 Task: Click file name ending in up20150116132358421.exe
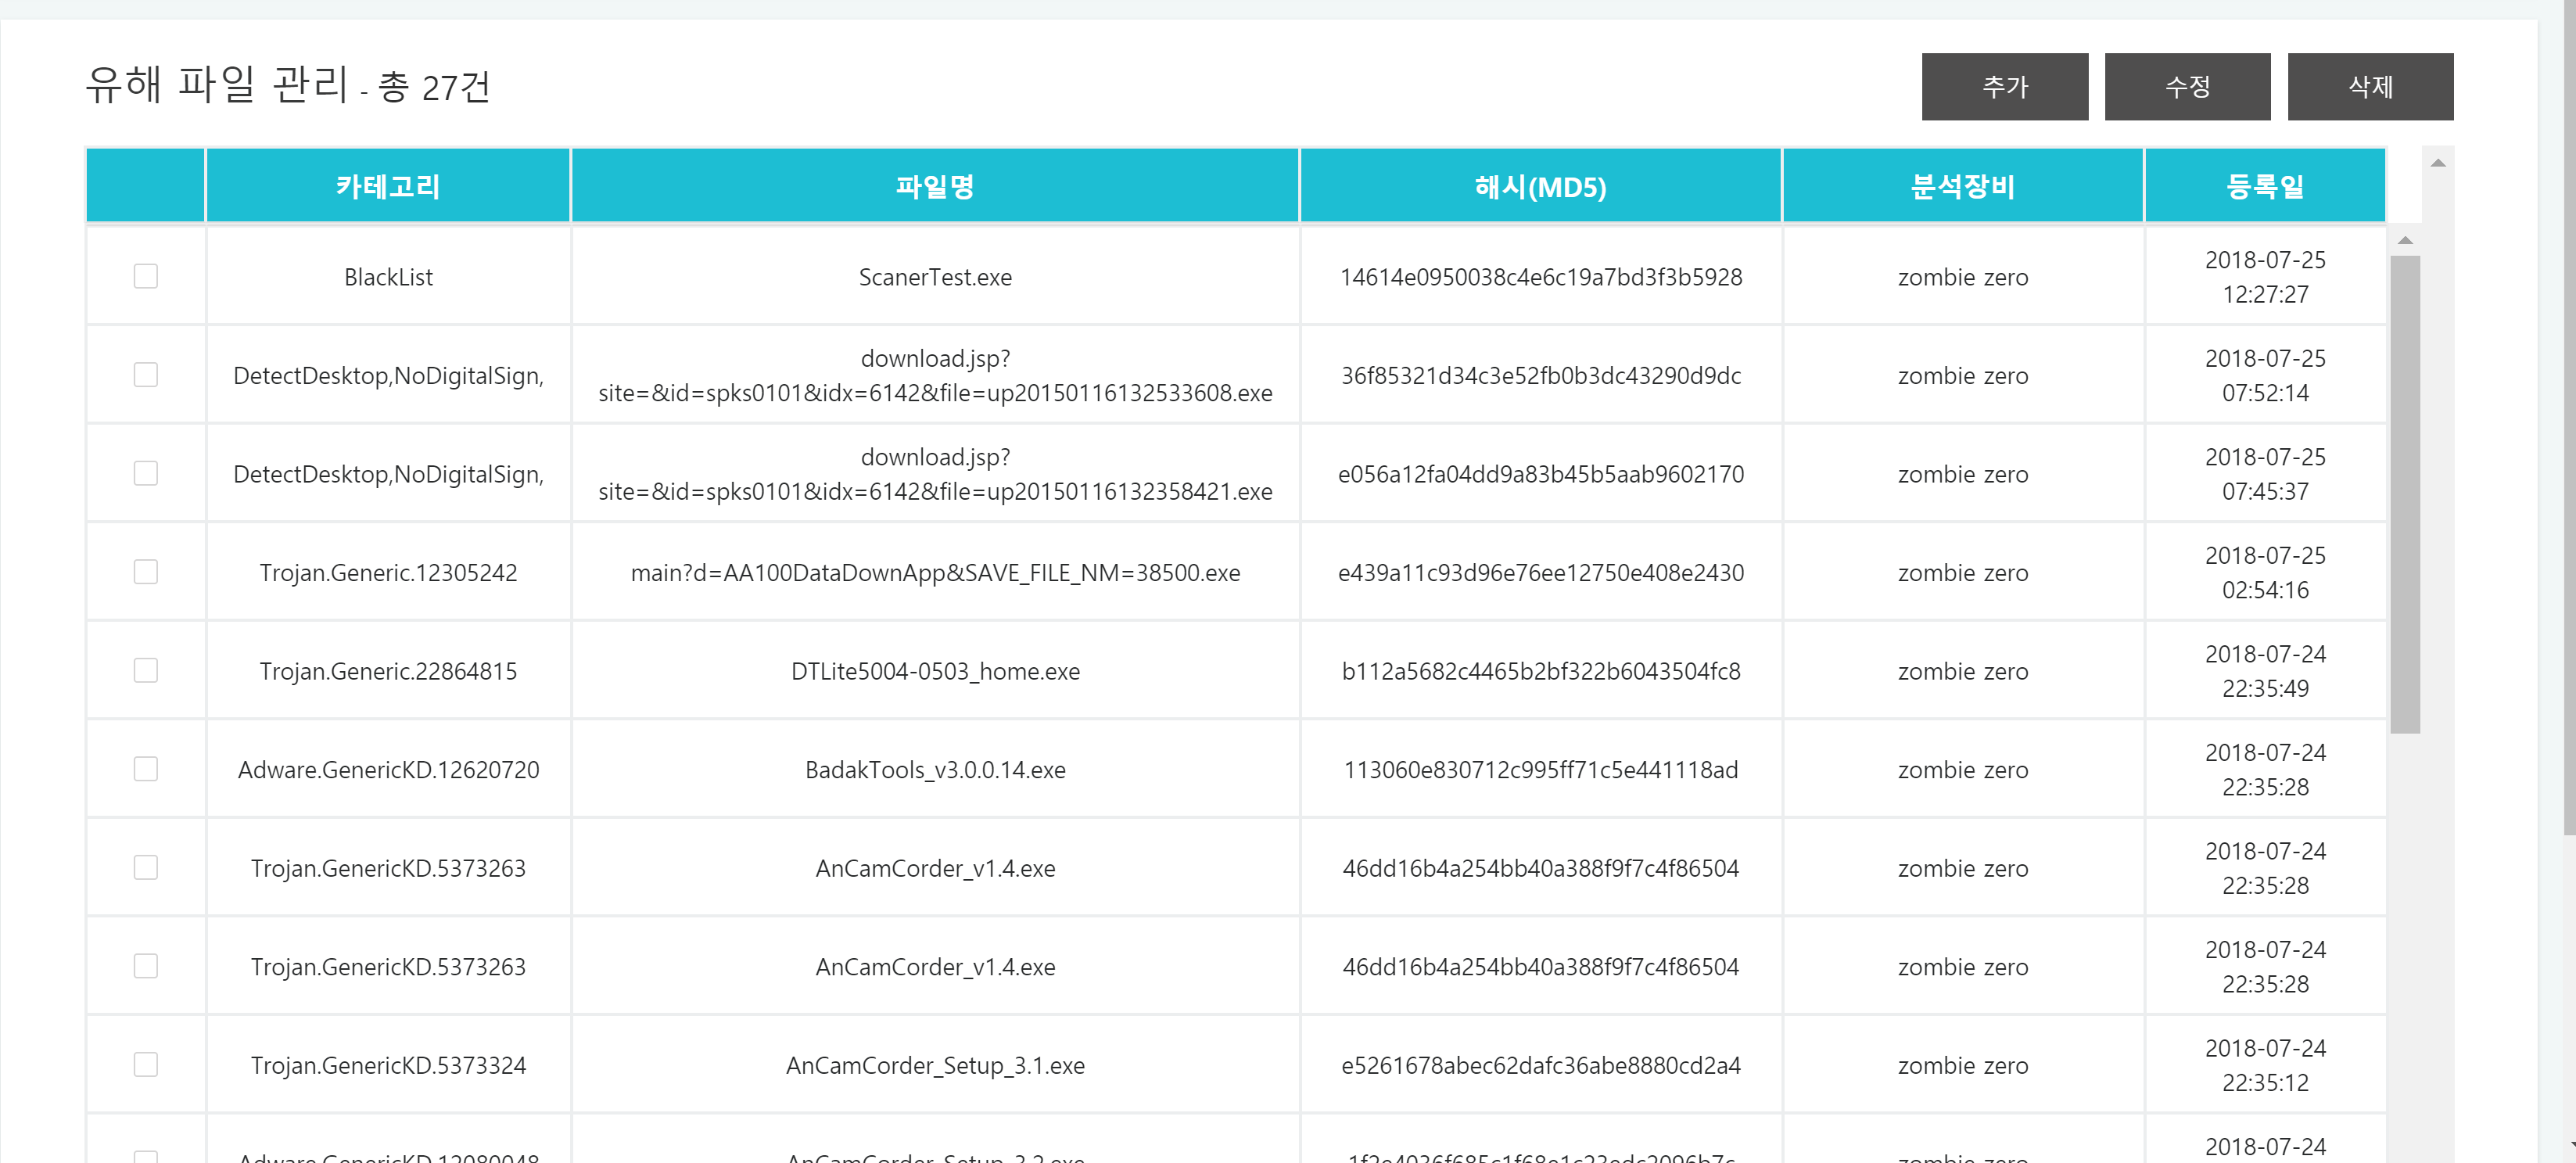click(935, 474)
